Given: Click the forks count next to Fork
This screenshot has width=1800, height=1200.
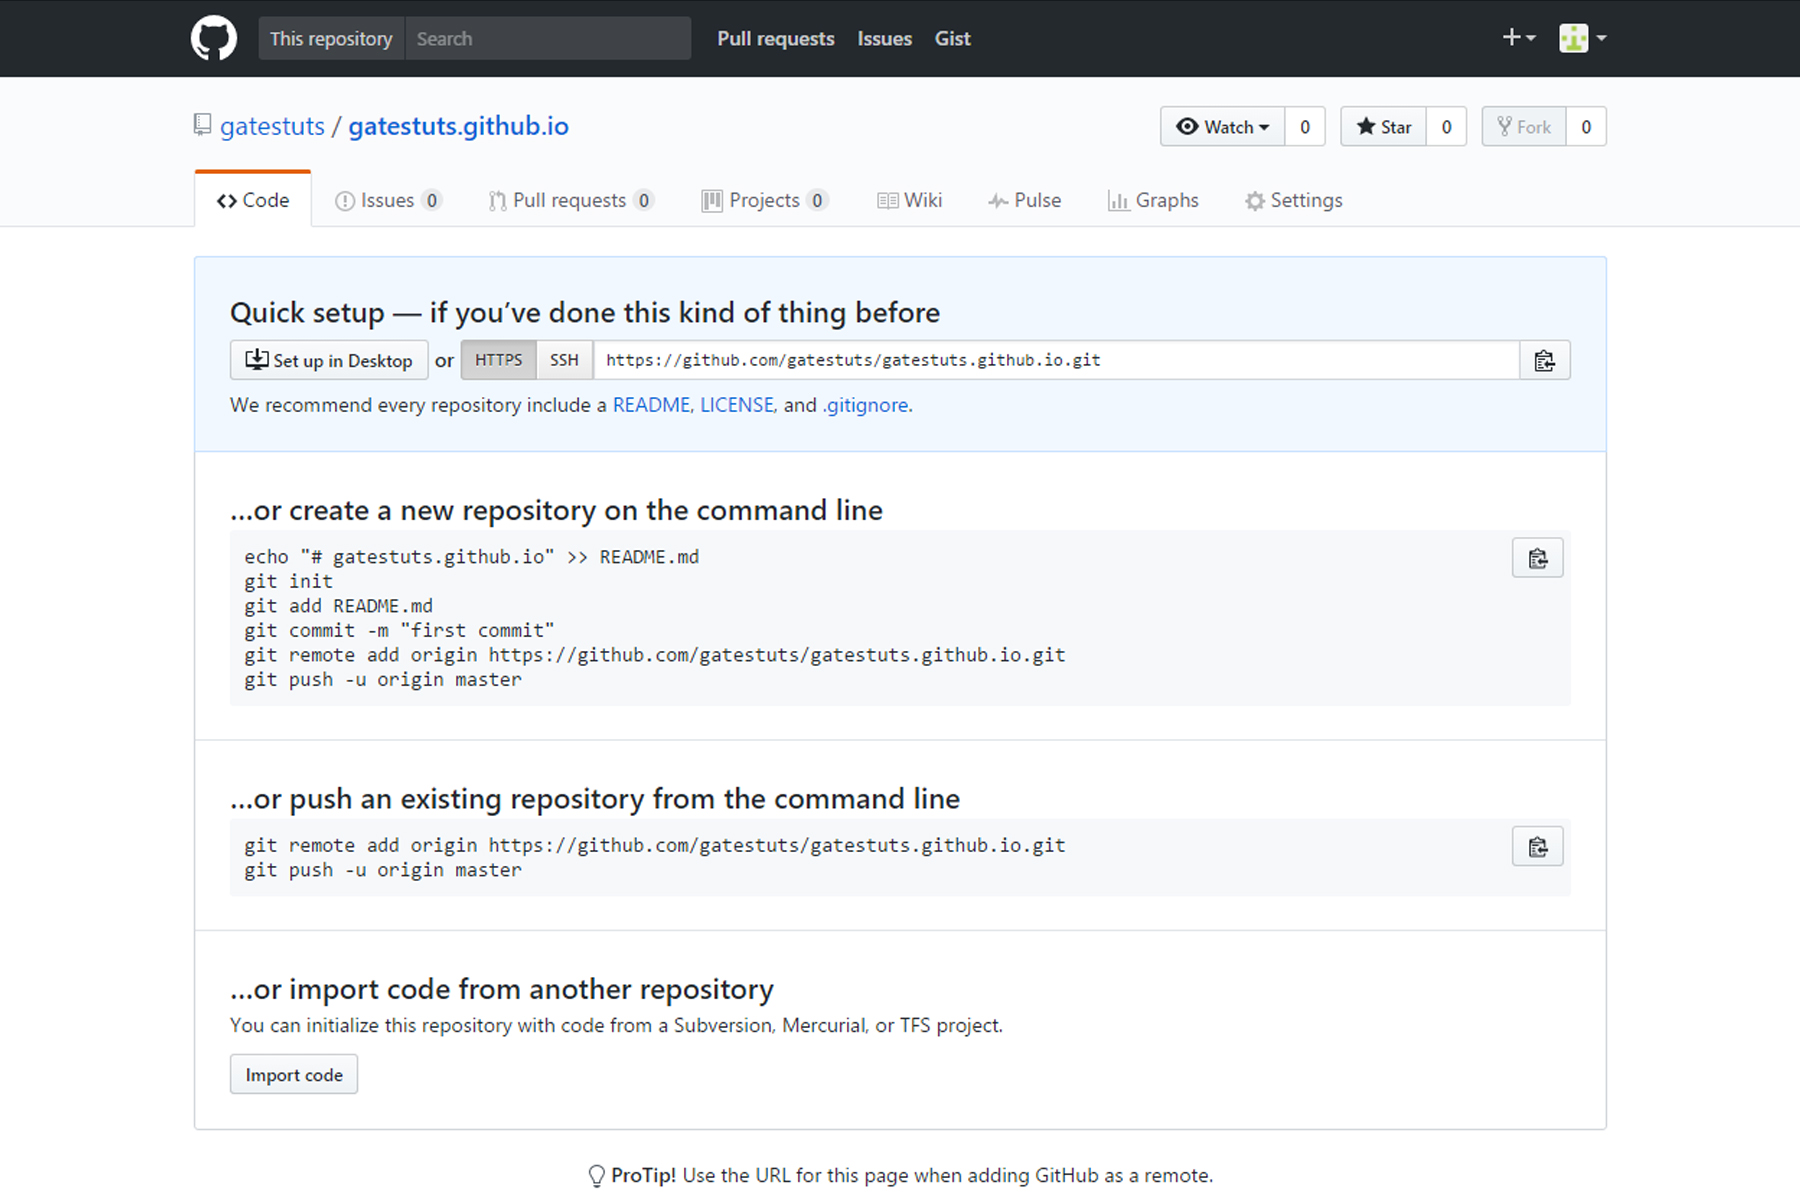Looking at the screenshot, I should coord(1586,127).
